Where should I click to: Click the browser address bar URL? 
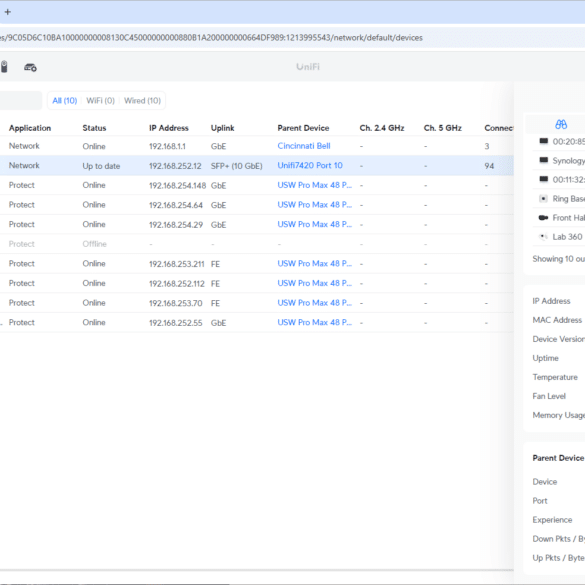pos(211,38)
